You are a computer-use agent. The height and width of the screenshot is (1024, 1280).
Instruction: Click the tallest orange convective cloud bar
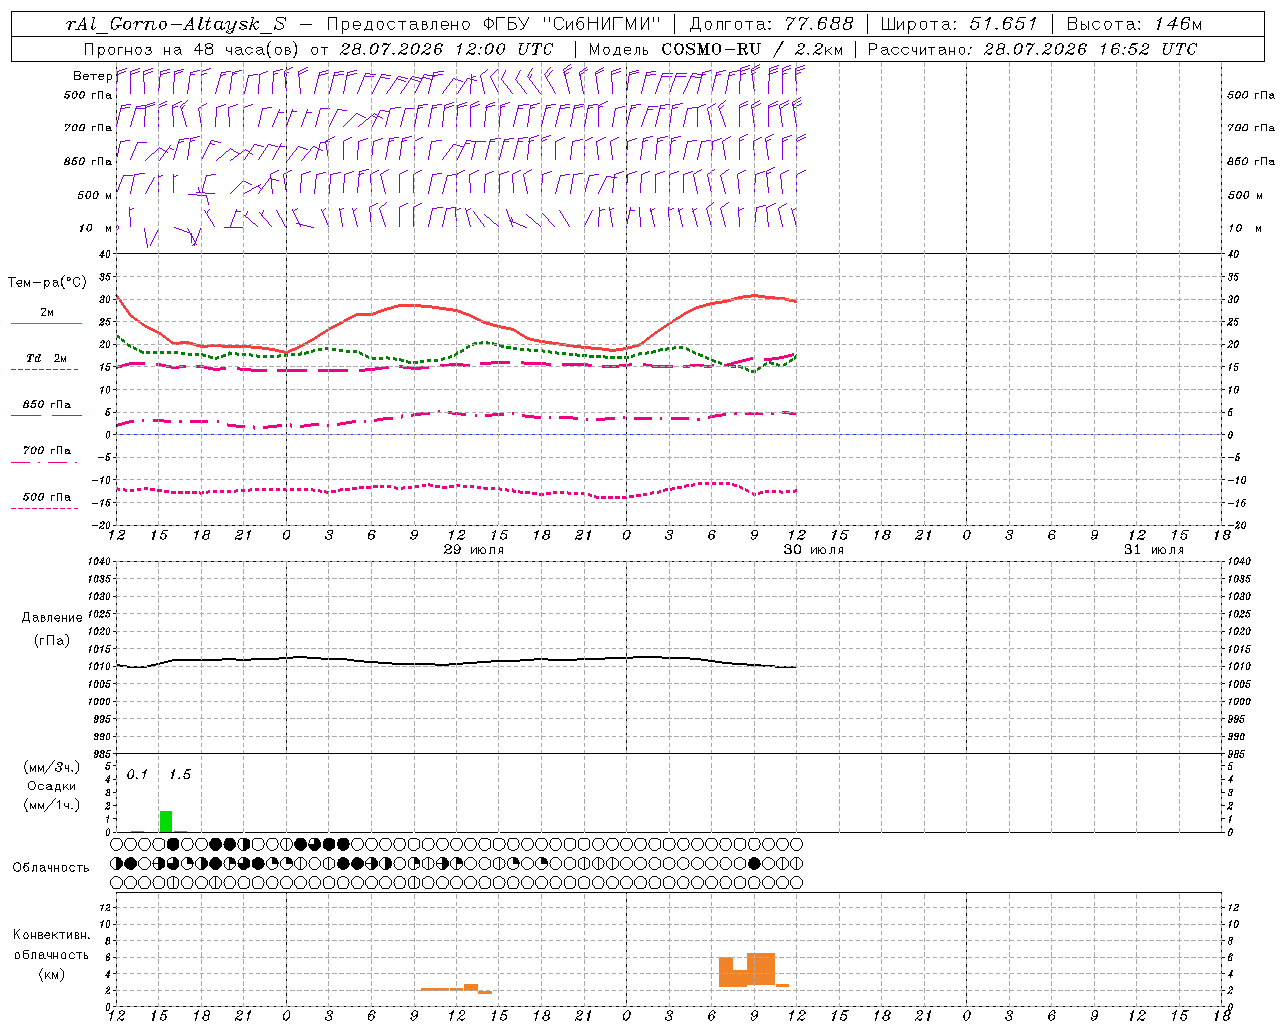click(761, 969)
